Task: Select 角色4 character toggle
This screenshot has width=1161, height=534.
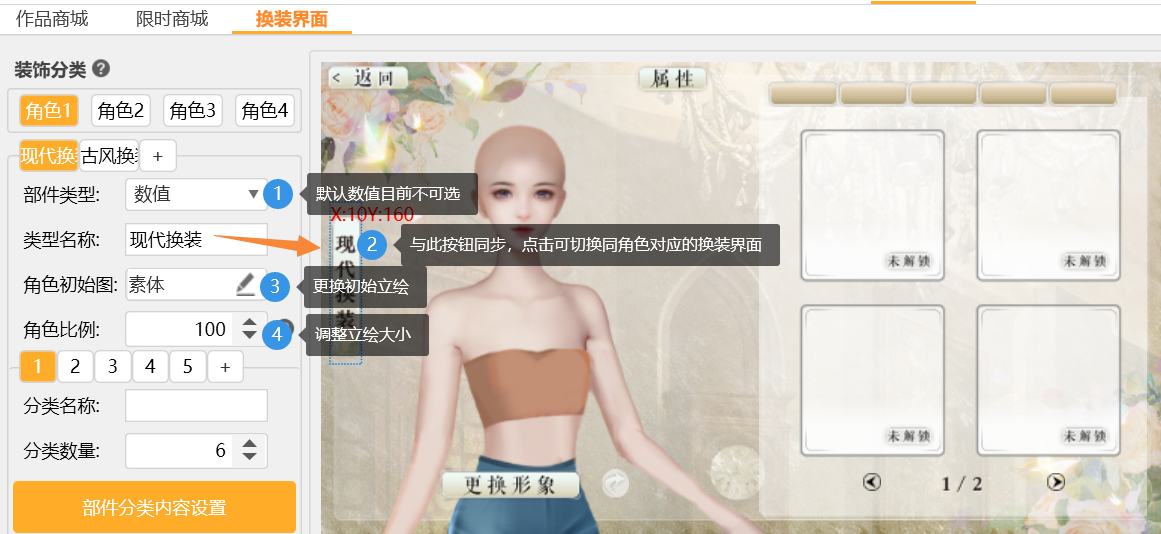Action: point(265,110)
